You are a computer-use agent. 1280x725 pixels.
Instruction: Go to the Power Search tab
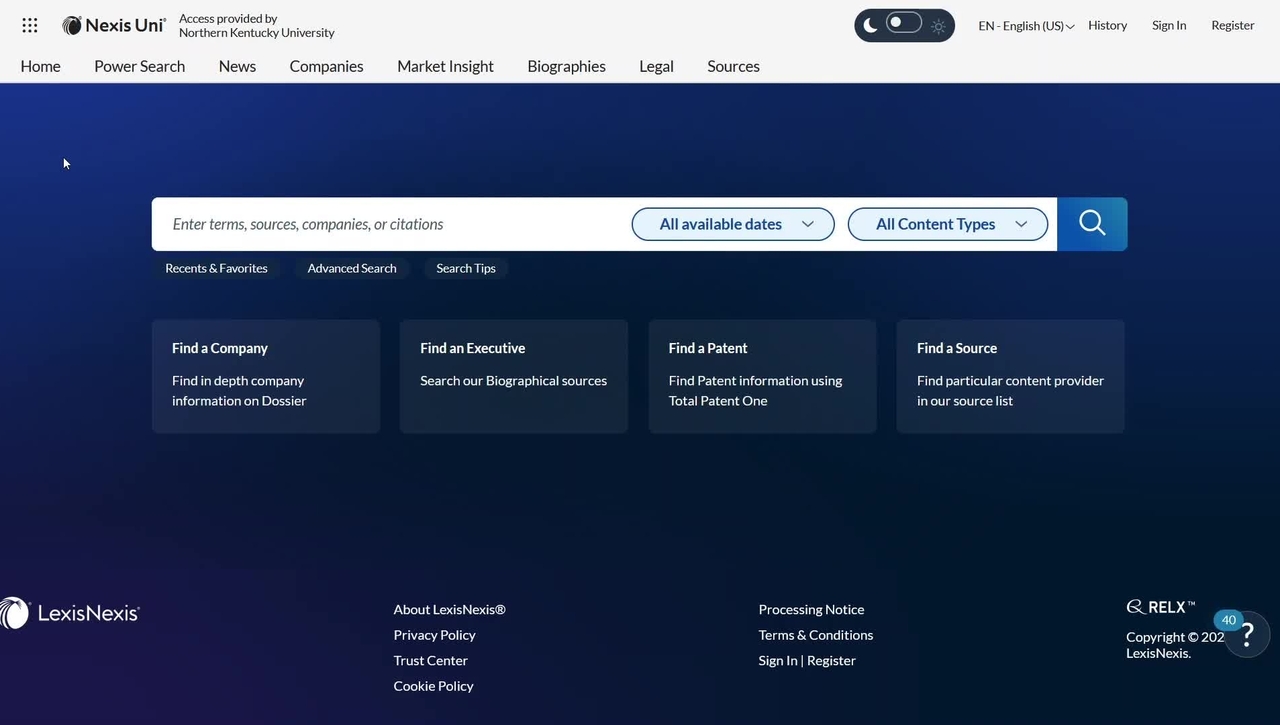(x=139, y=66)
